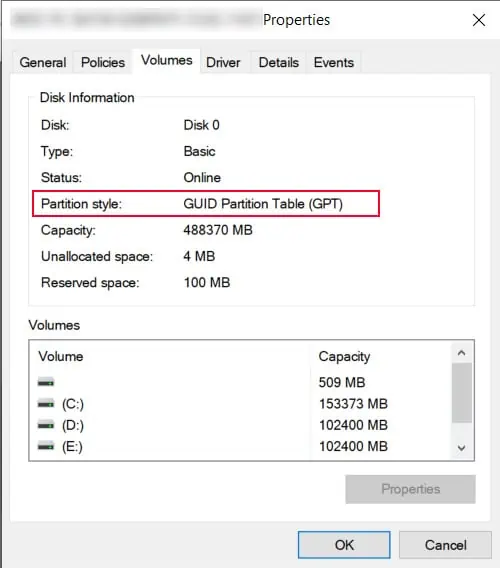This screenshot has height=568, width=500.
Task: Click the volumes list scrollbar thumb
Action: [462, 393]
